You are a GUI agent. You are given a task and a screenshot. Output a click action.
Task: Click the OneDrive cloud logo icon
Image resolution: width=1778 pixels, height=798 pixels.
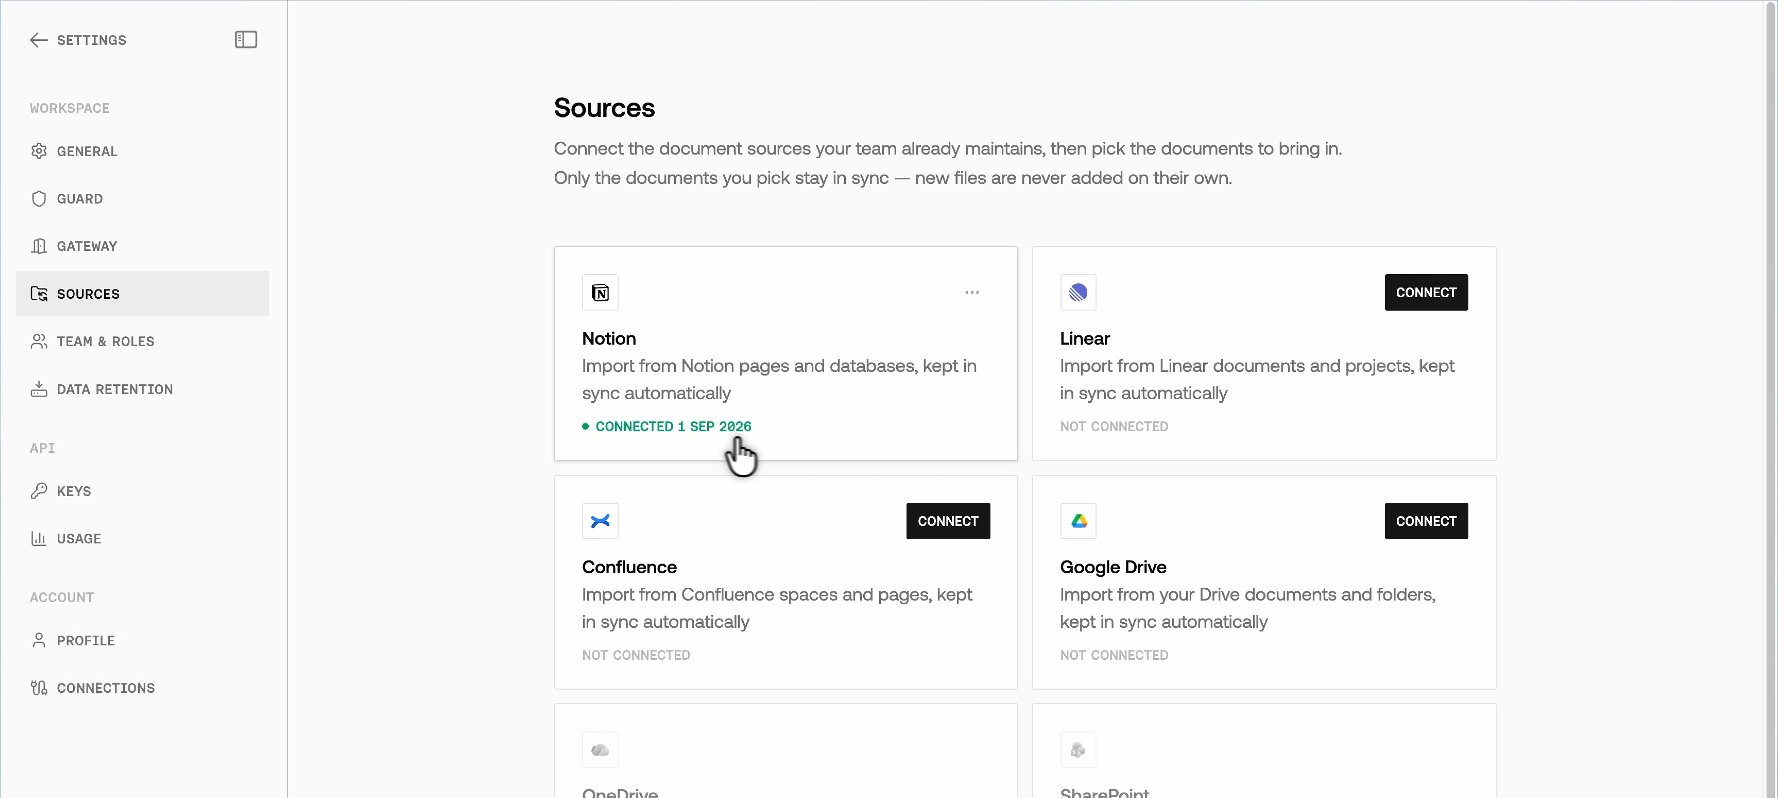point(600,750)
